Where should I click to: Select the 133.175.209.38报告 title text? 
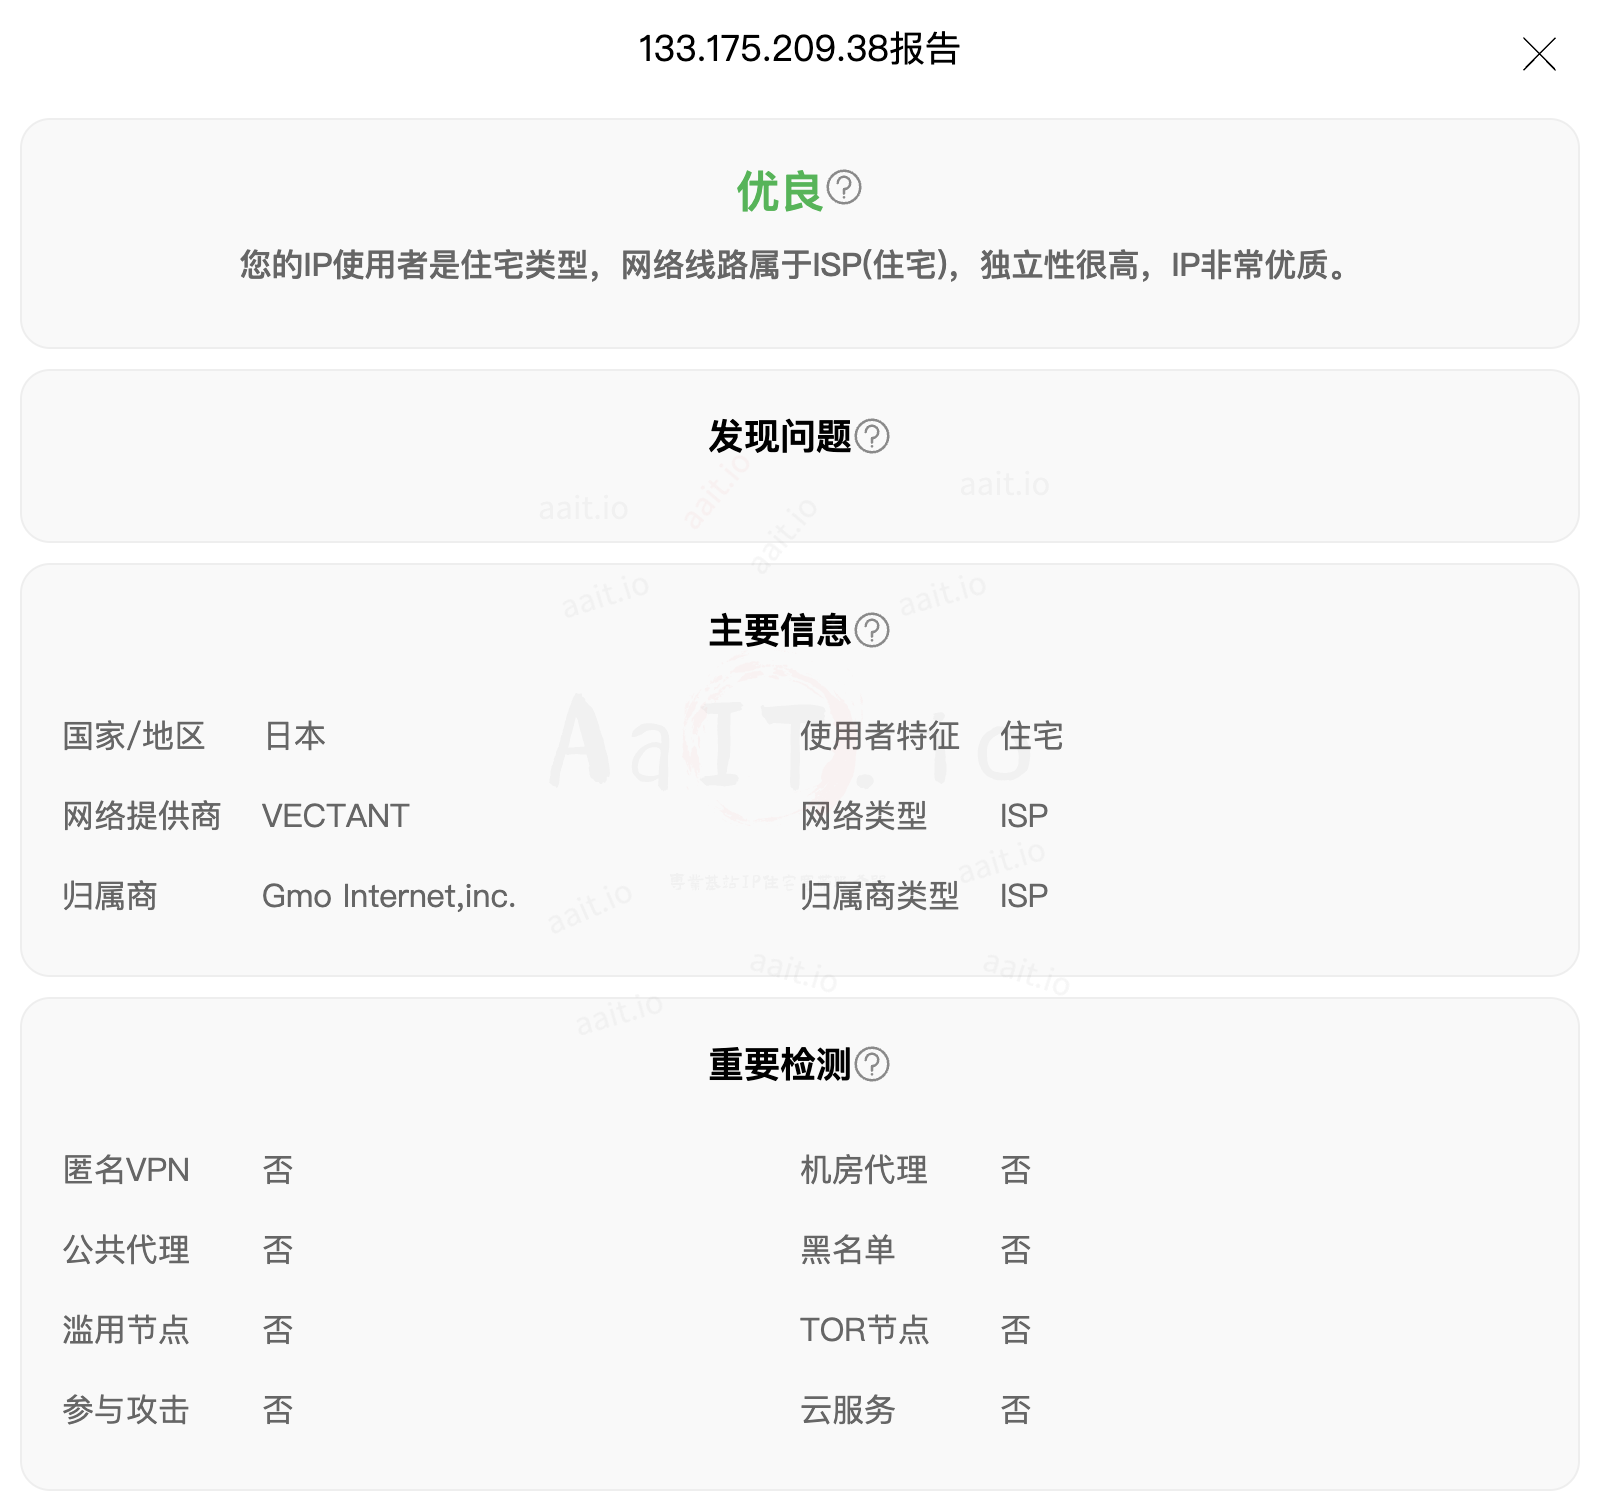pos(799,49)
